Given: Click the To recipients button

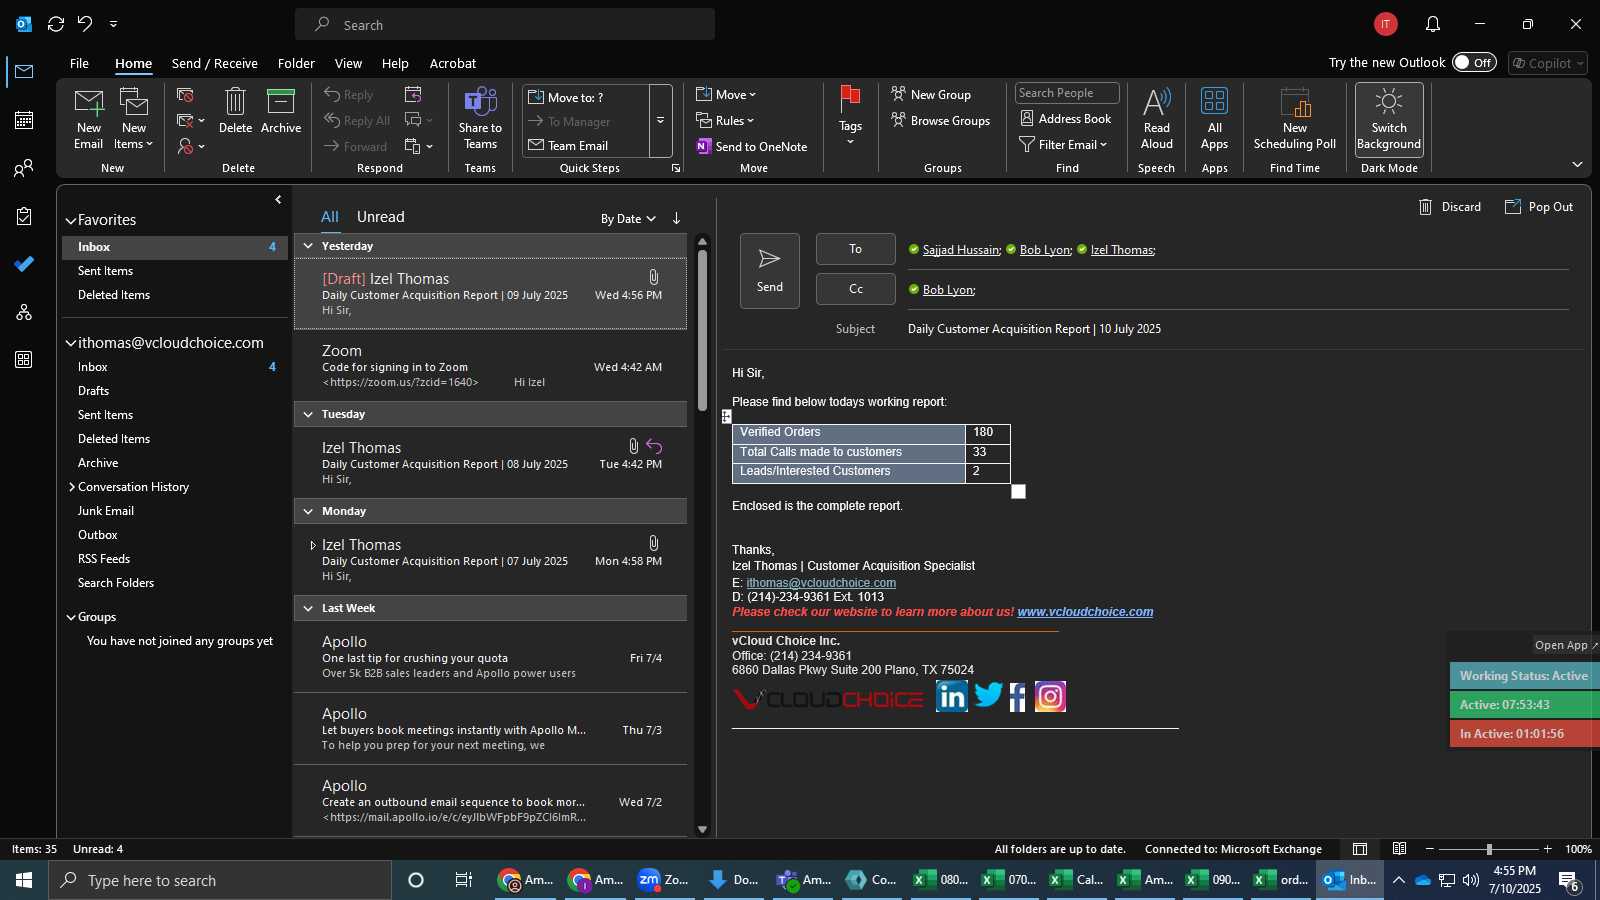Looking at the screenshot, I should tap(855, 249).
